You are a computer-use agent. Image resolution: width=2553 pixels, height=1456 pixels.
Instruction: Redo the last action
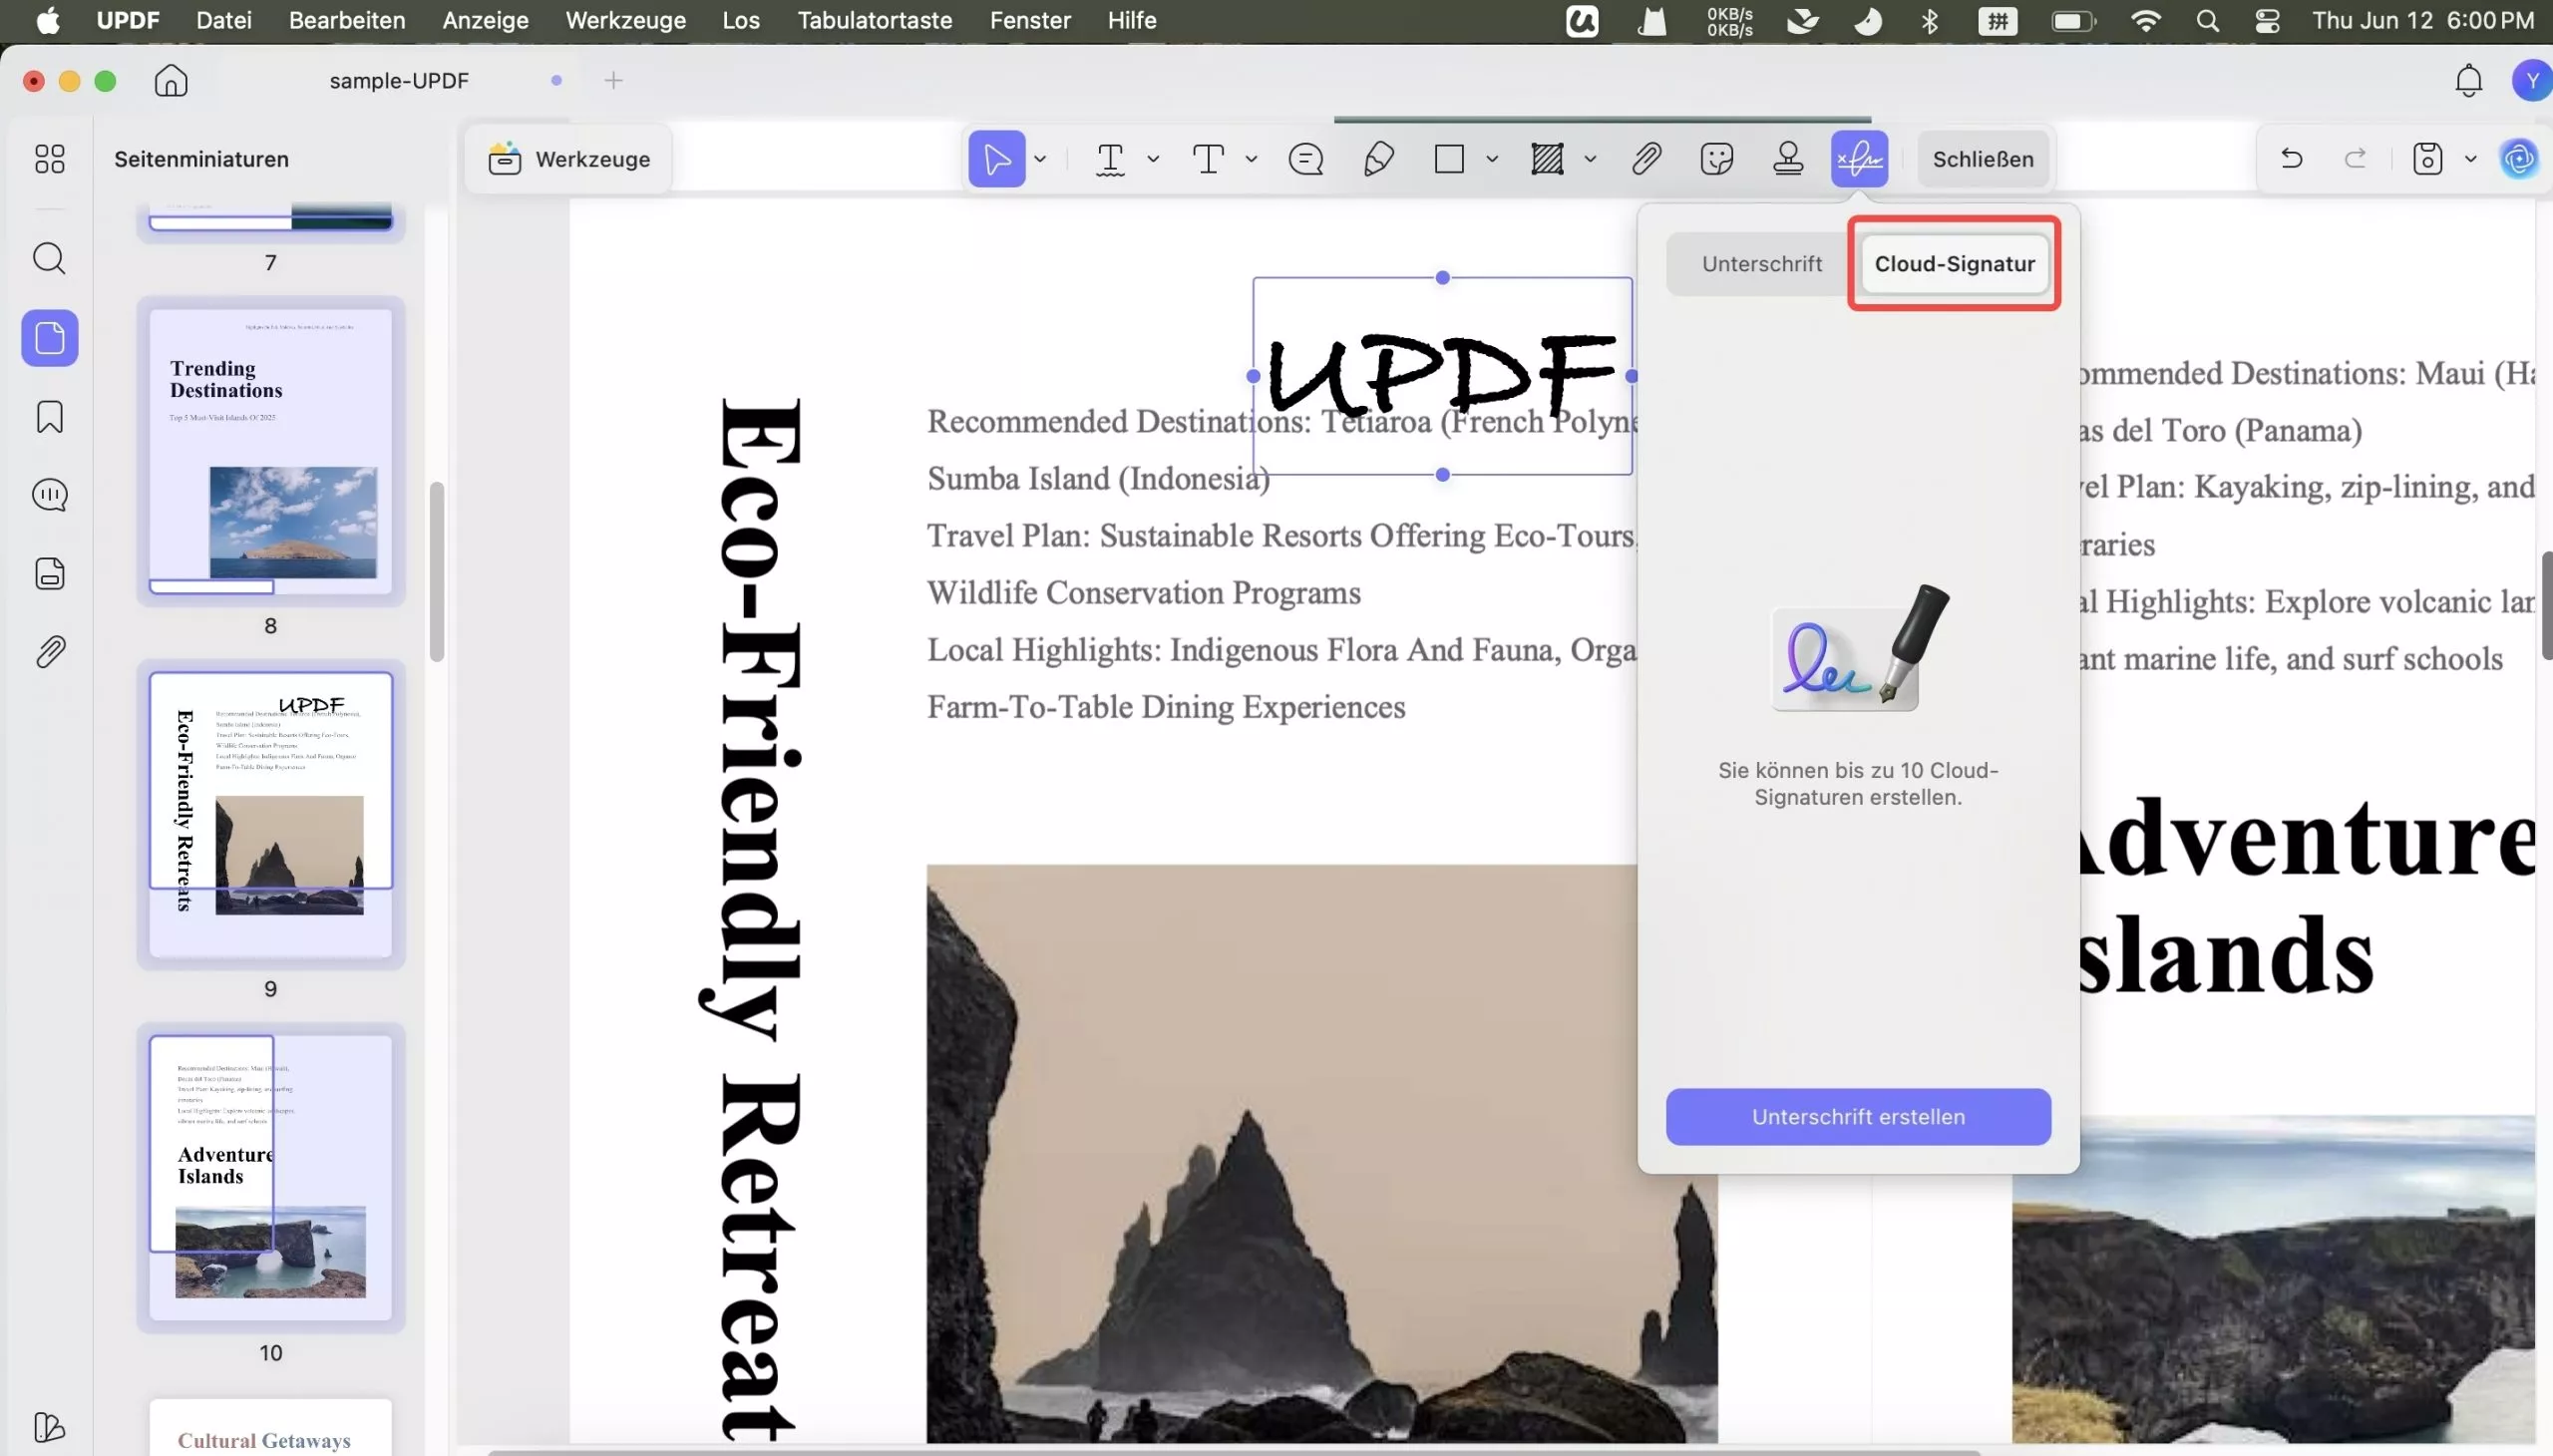[x=2355, y=159]
